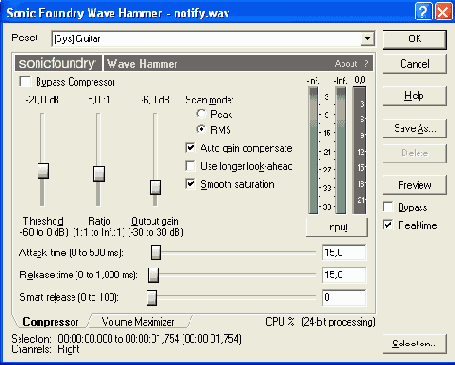
Task: Click the question mark next to About
Action: pyautogui.click(x=366, y=64)
